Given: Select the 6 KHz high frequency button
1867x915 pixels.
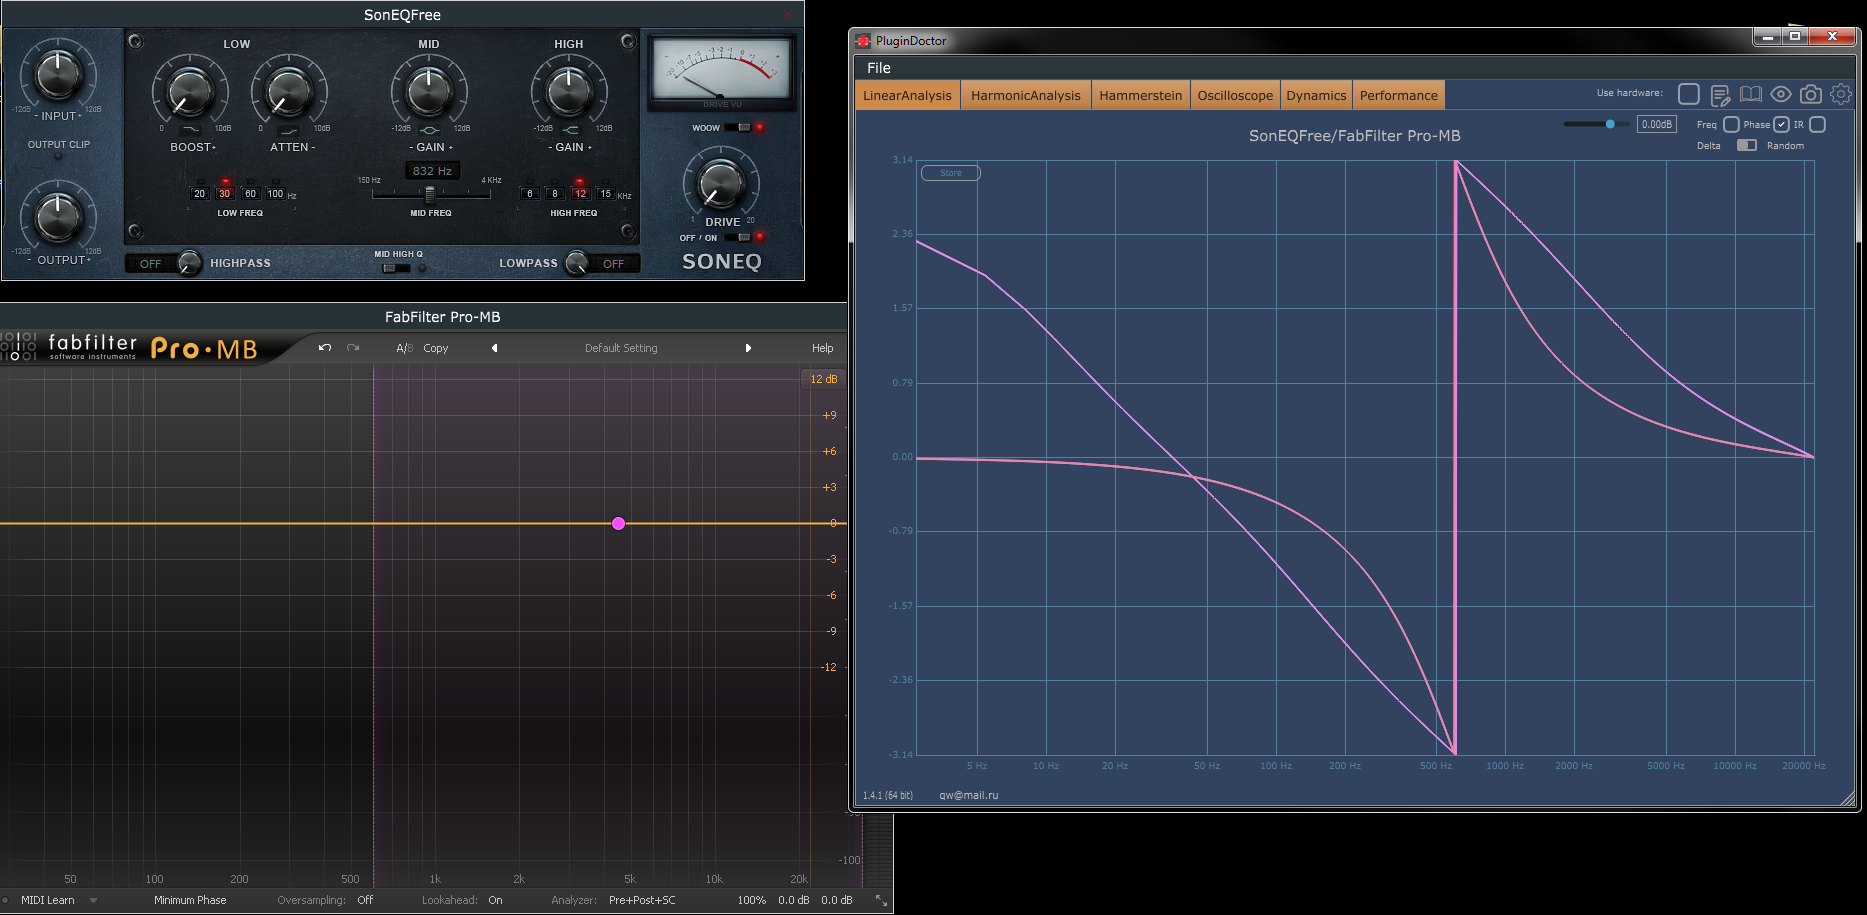Looking at the screenshot, I should [x=530, y=193].
